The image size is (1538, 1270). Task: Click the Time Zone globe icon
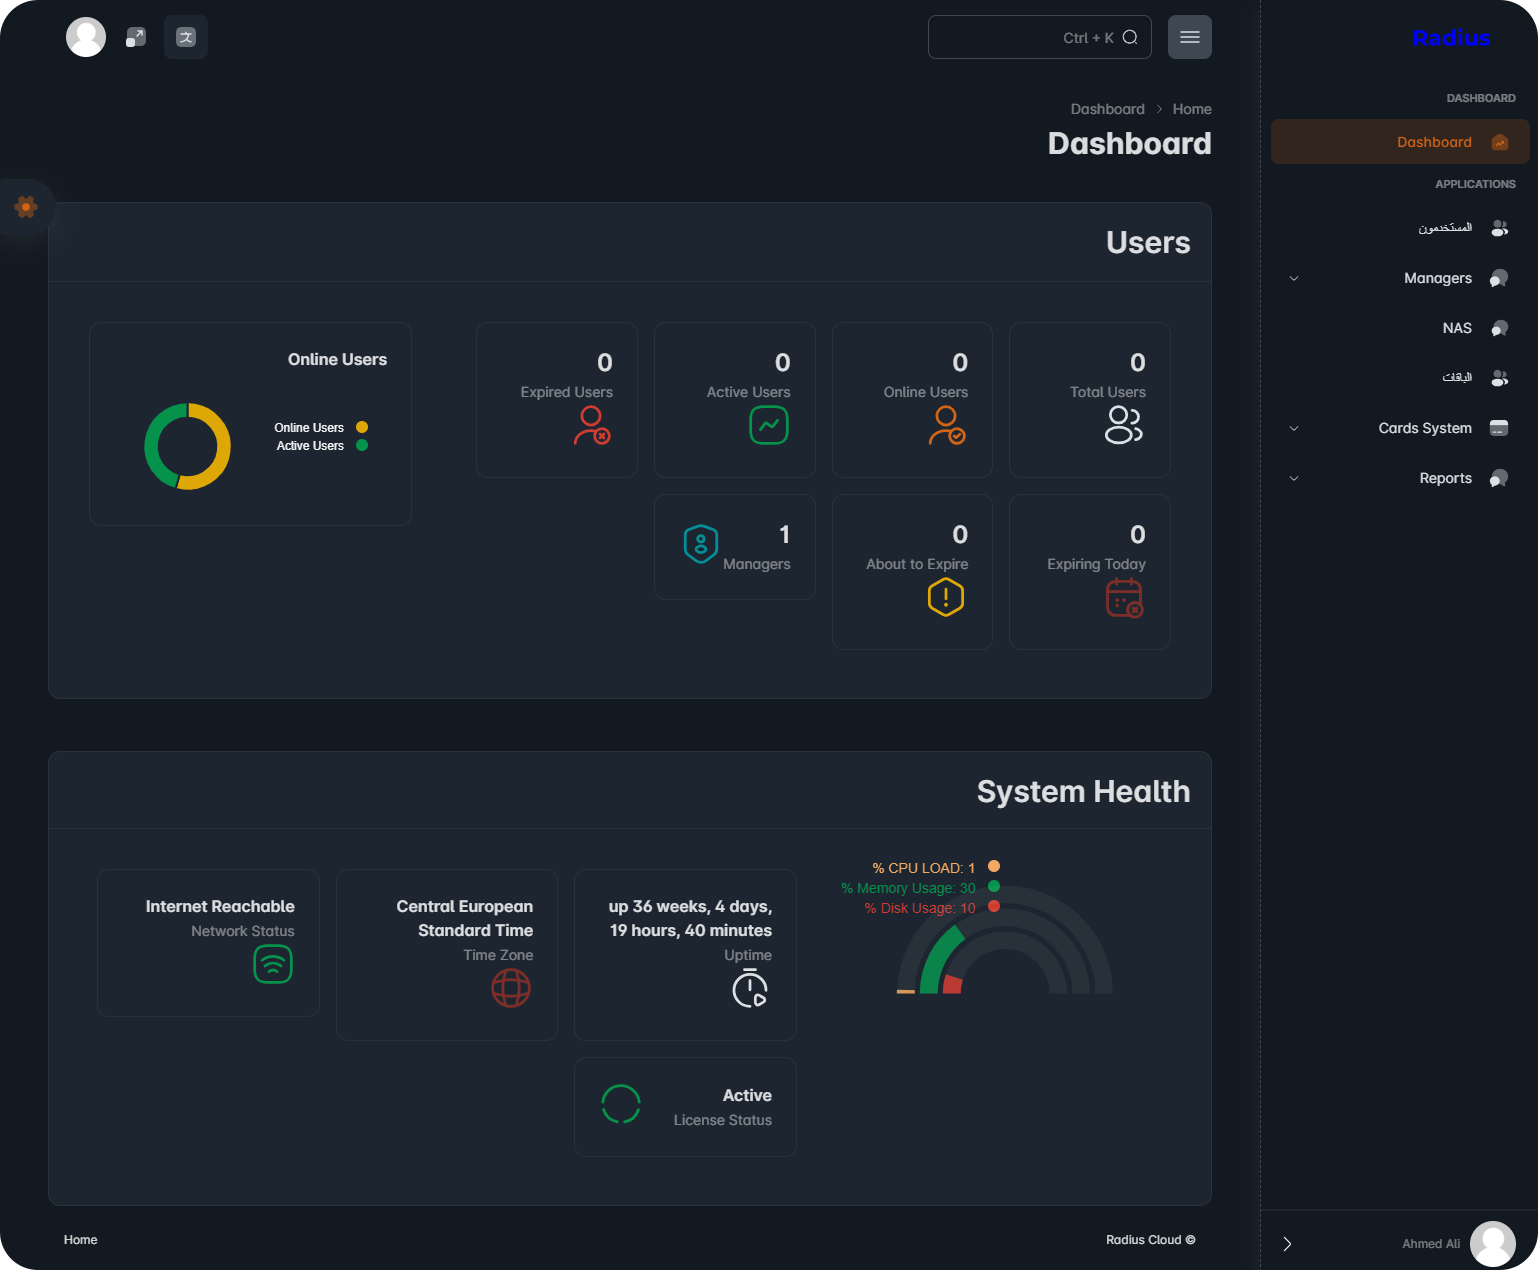[x=511, y=988]
